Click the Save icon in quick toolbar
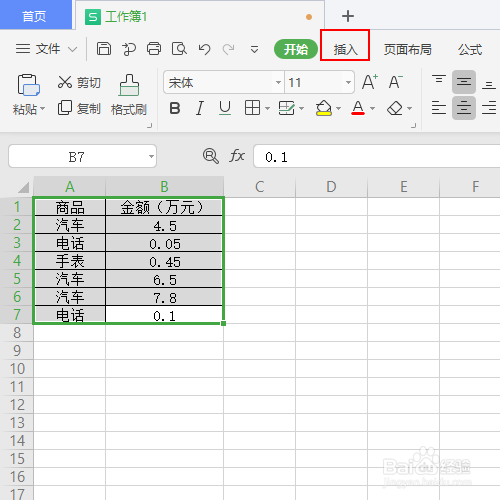Screen dimensions: 500x500 coord(104,49)
